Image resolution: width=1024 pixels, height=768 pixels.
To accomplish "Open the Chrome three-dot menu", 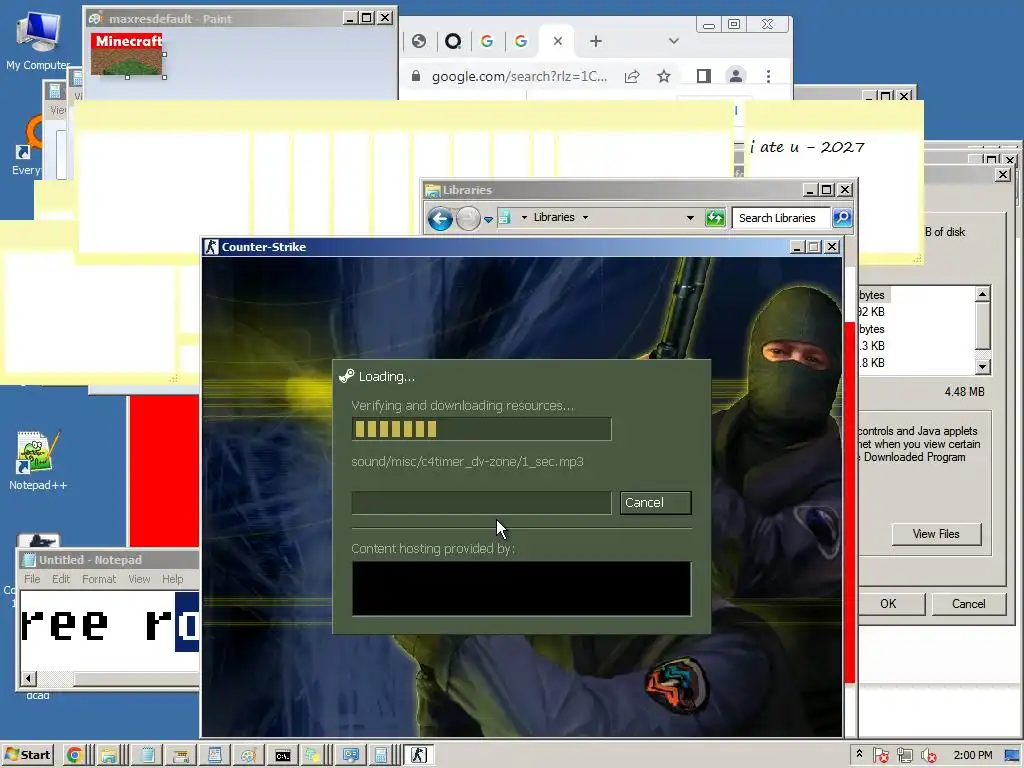I will [x=769, y=76].
